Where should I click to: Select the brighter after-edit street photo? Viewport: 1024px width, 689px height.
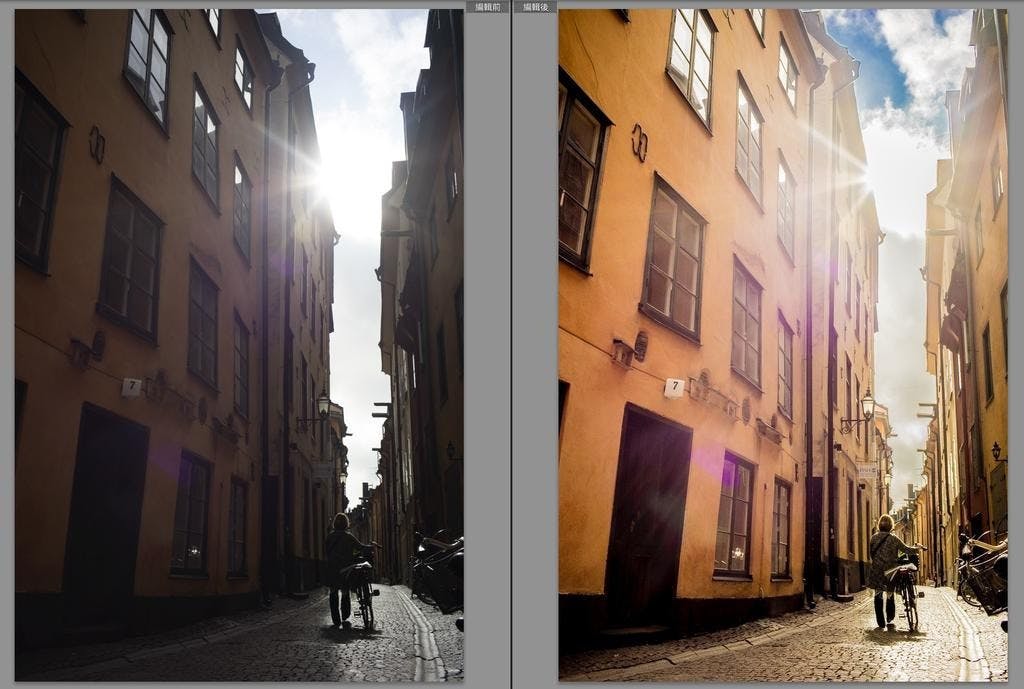coord(783,345)
